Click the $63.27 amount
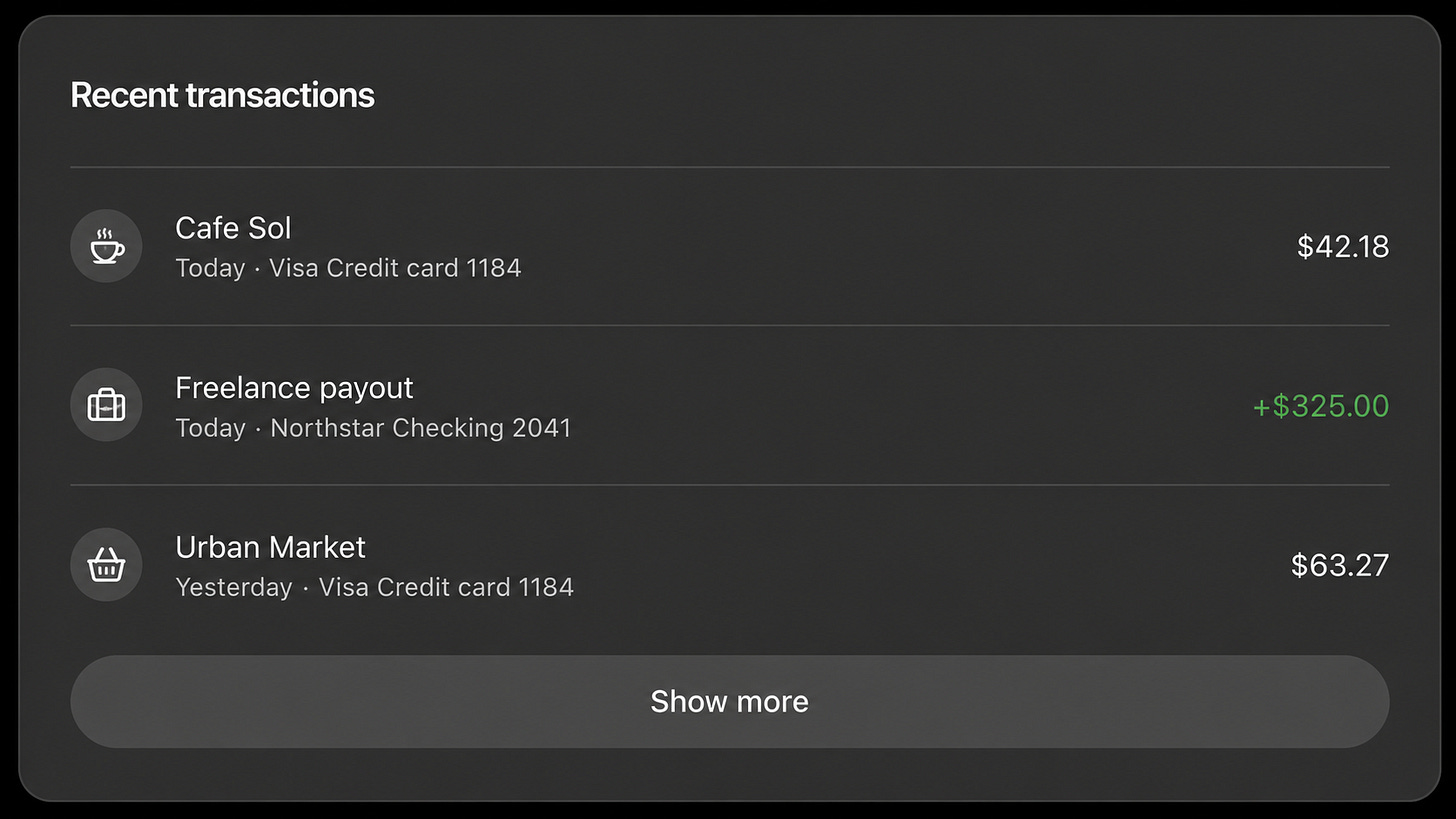1456x819 pixels. [x=1340, y=565]
